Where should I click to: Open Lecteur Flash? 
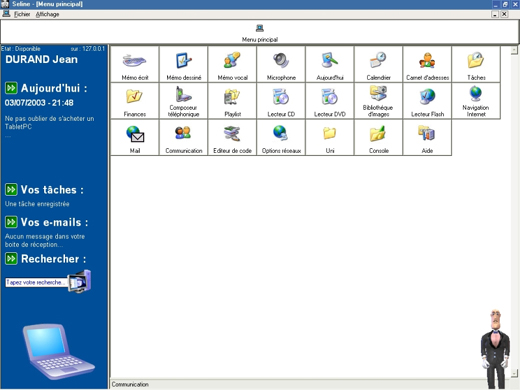[427, 101]
